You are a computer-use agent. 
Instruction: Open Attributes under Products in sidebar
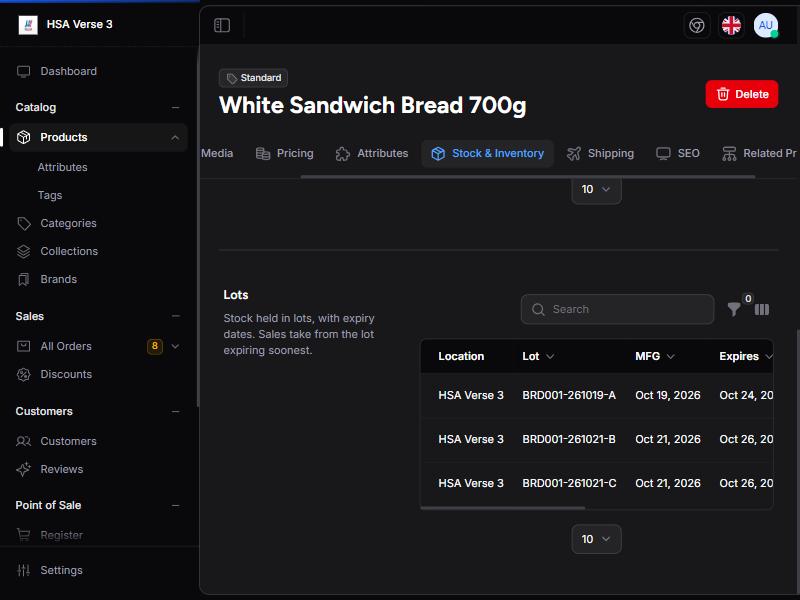pyautogui.click(x=62, y=167)
